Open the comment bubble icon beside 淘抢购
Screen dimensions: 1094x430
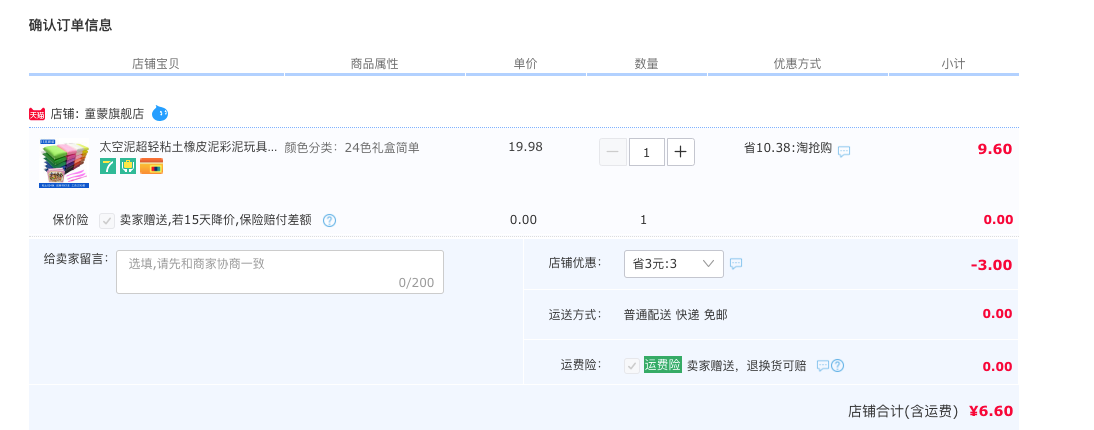tap(844, 151)
